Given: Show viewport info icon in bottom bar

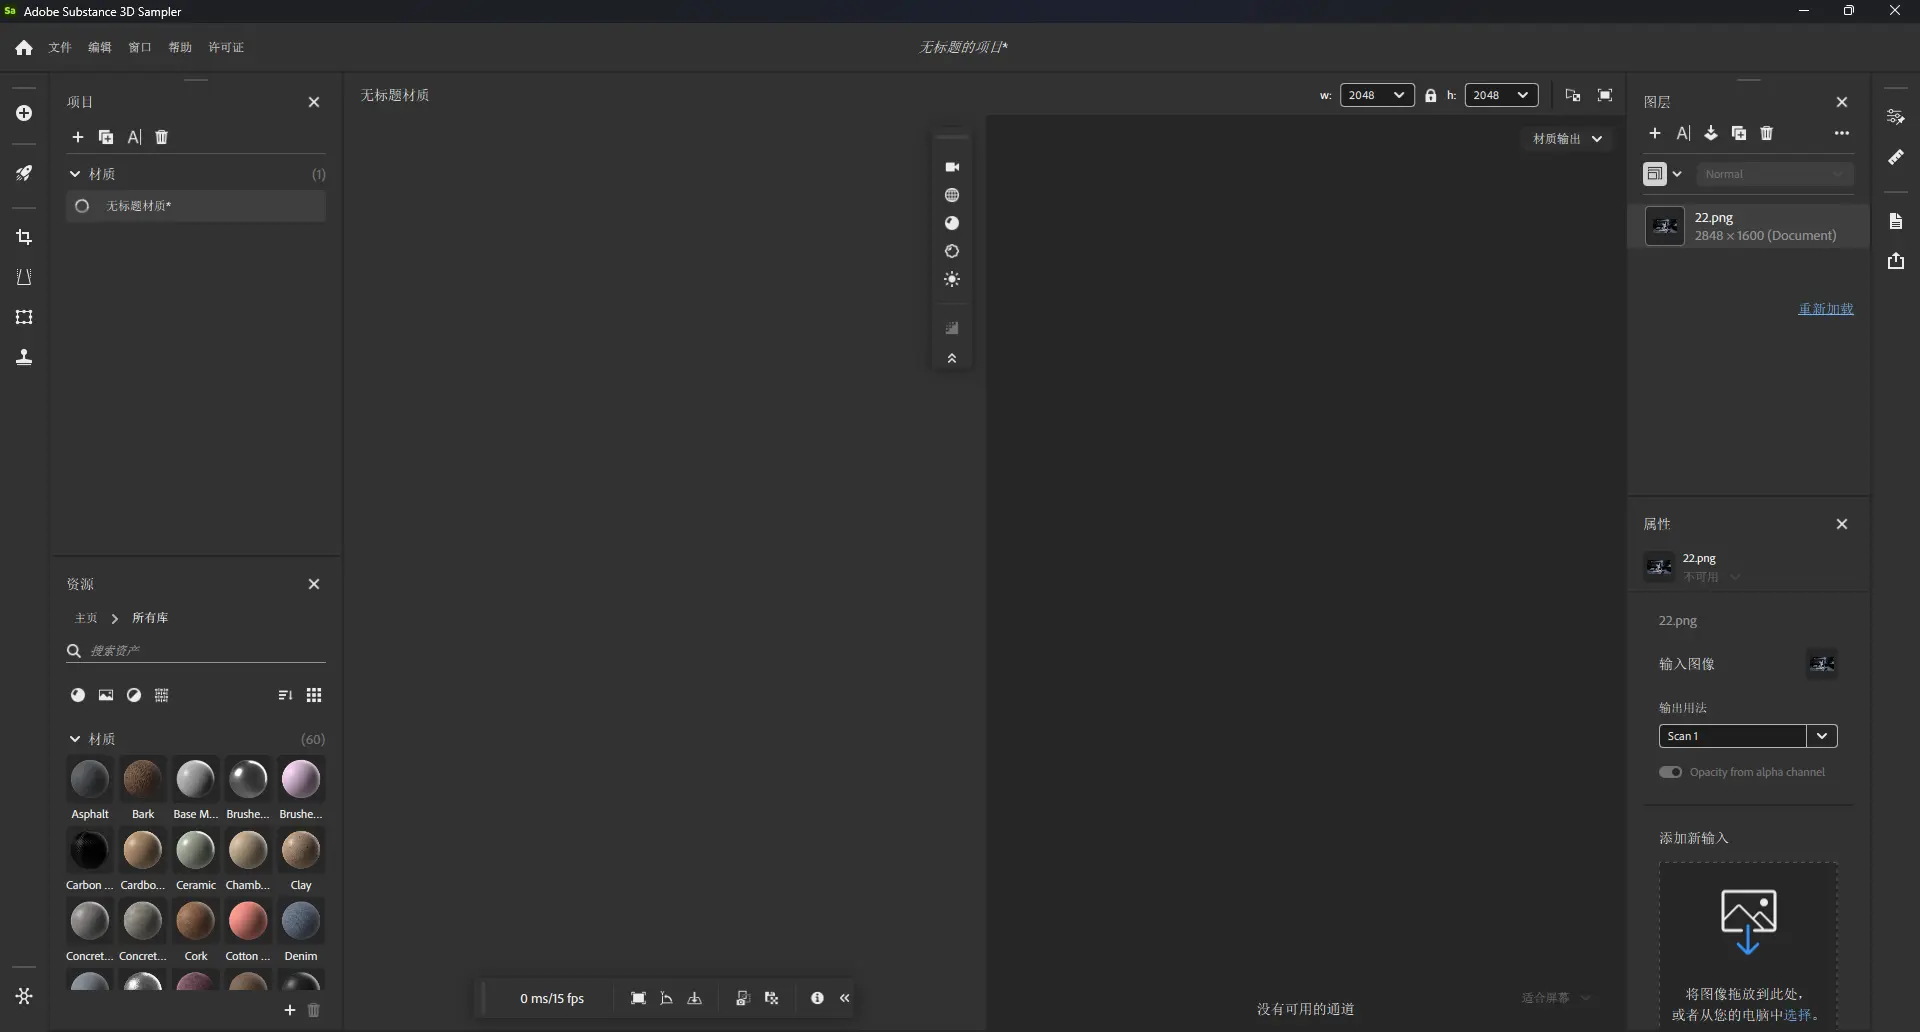Looking at the screenshot, I should point(817,998).
